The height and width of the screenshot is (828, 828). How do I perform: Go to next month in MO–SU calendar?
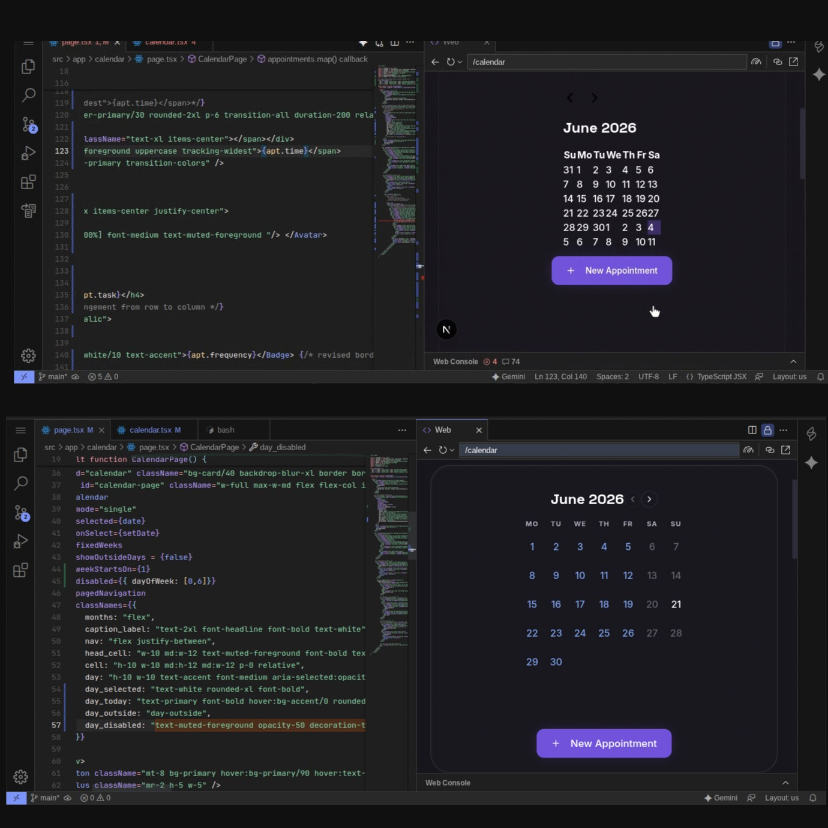(x=650, y=499)
